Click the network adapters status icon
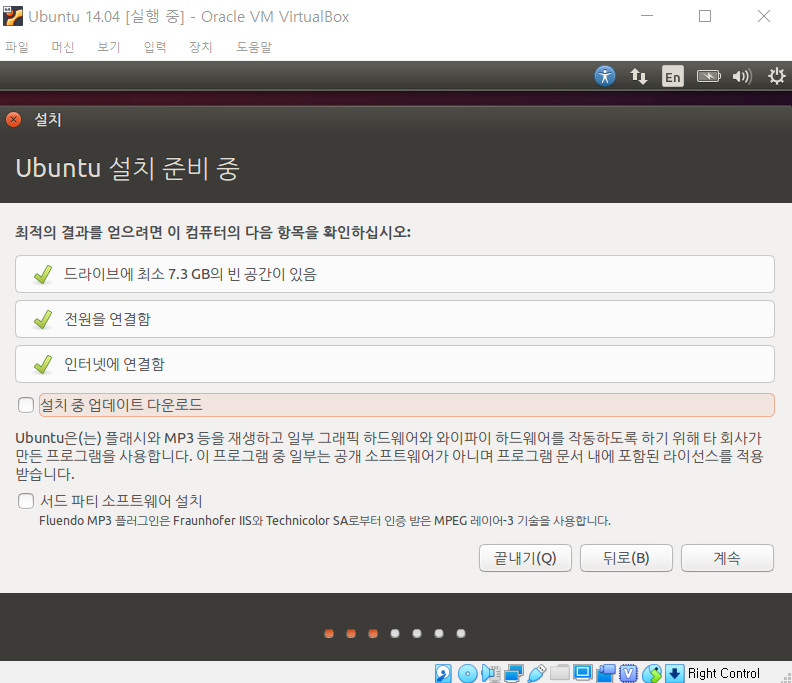The height and width of the screenshot is (683, 792). click(514, 673)
